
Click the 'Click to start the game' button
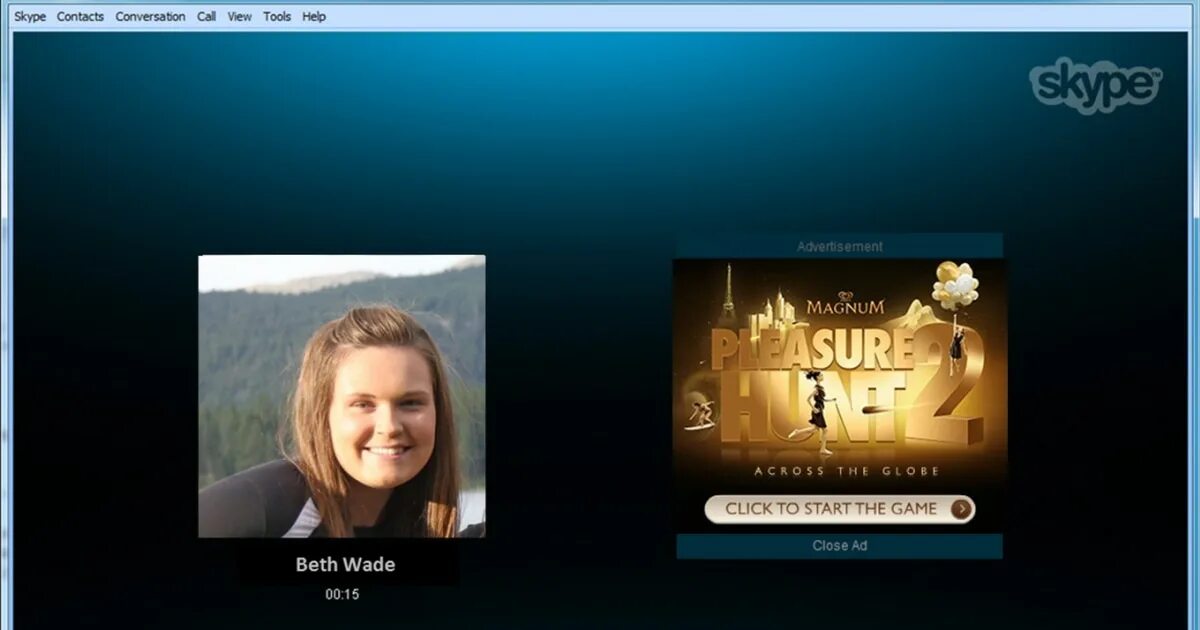[839, 509]
